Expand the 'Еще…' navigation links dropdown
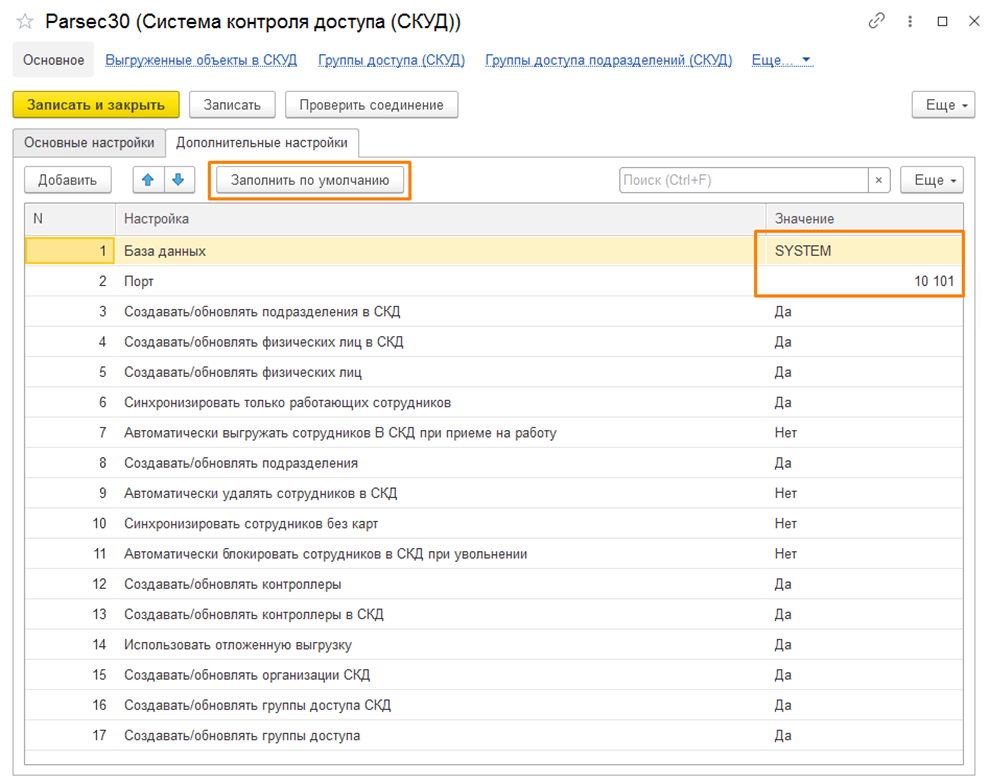Screen dimensions: 989x783 (781, 60)
